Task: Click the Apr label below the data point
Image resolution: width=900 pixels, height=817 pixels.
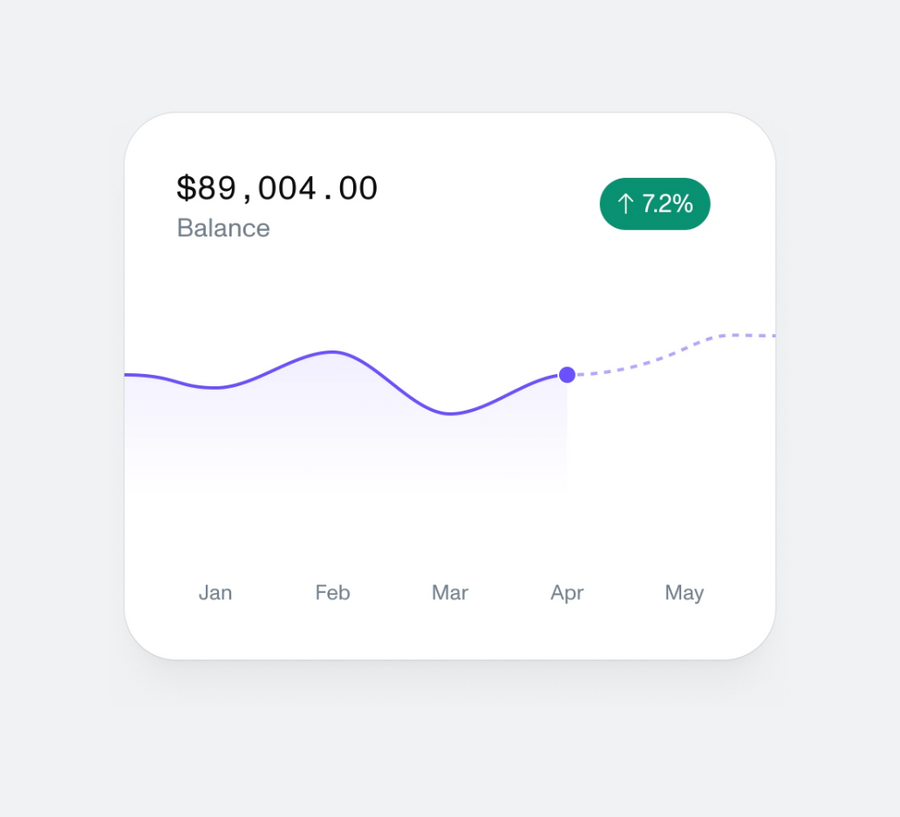Action: 567,592
